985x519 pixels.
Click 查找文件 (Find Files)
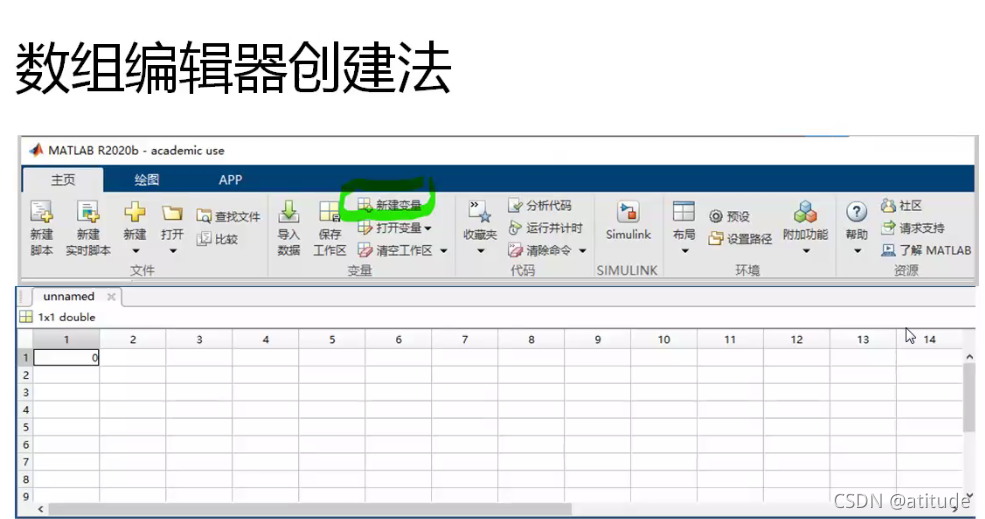coord(228,217)
